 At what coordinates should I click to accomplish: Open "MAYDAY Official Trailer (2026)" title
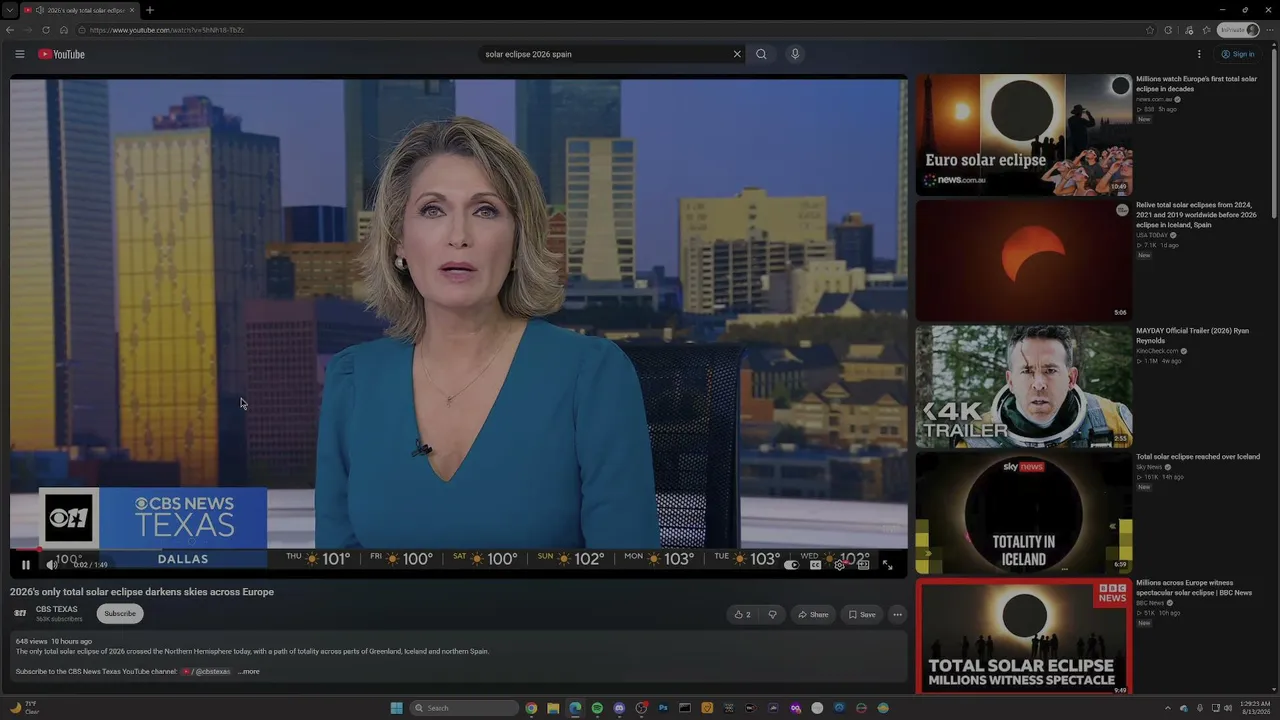pos(1192,335)
